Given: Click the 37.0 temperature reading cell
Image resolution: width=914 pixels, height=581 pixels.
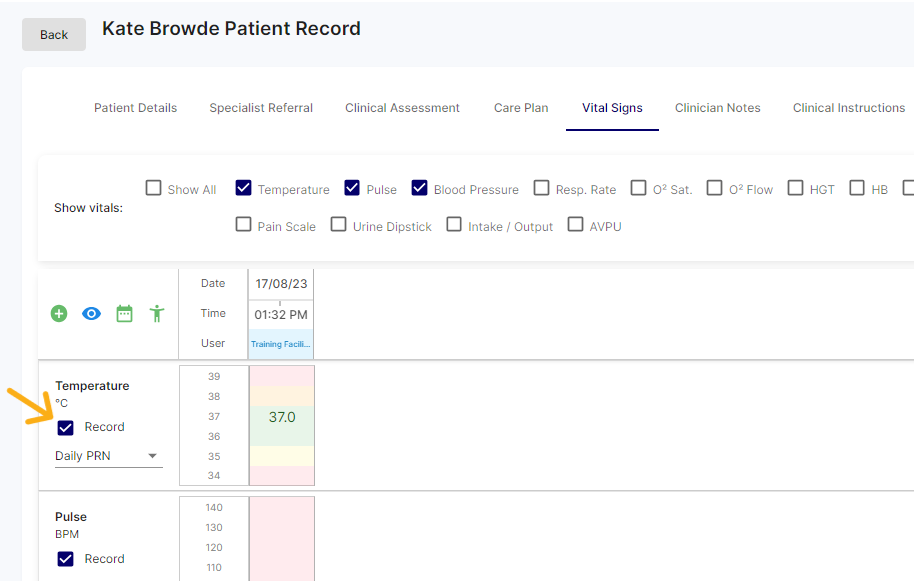Looking at the screenshot, I should click(x=282, y=417).
